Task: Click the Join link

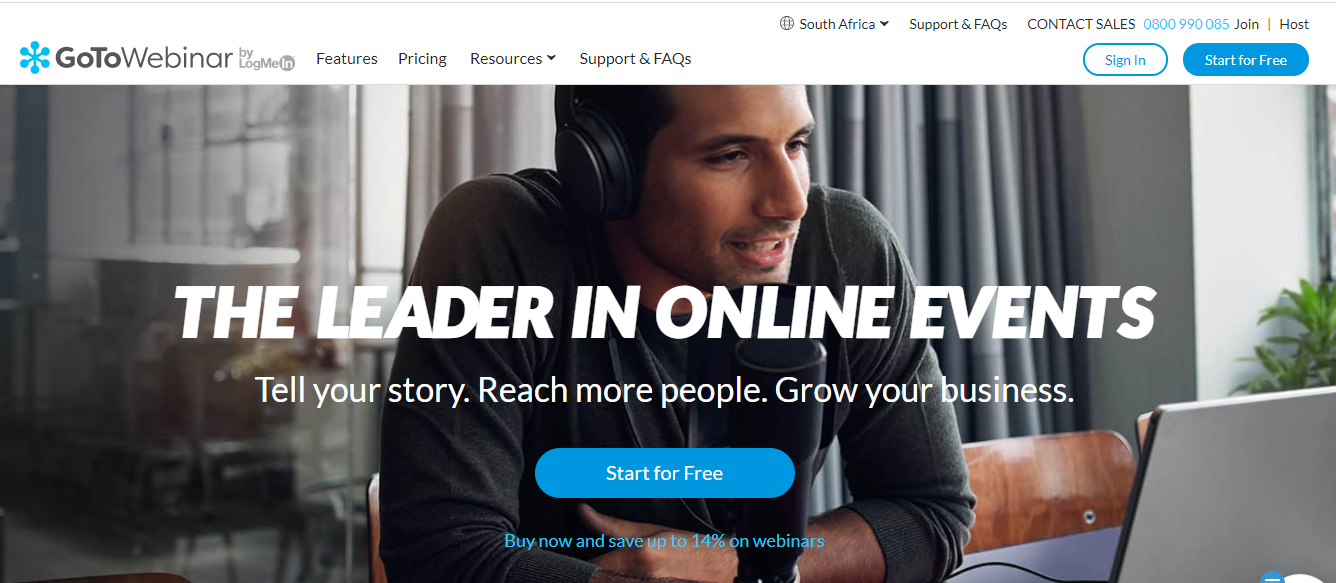Action: point(1246,24)
